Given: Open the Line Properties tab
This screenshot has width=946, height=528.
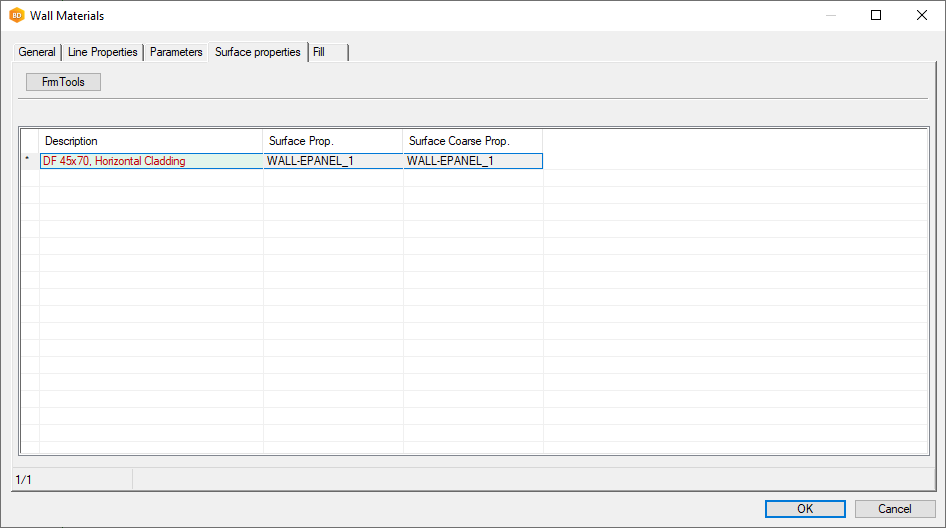Looking at the screenshot, I should tap(102, 52).
